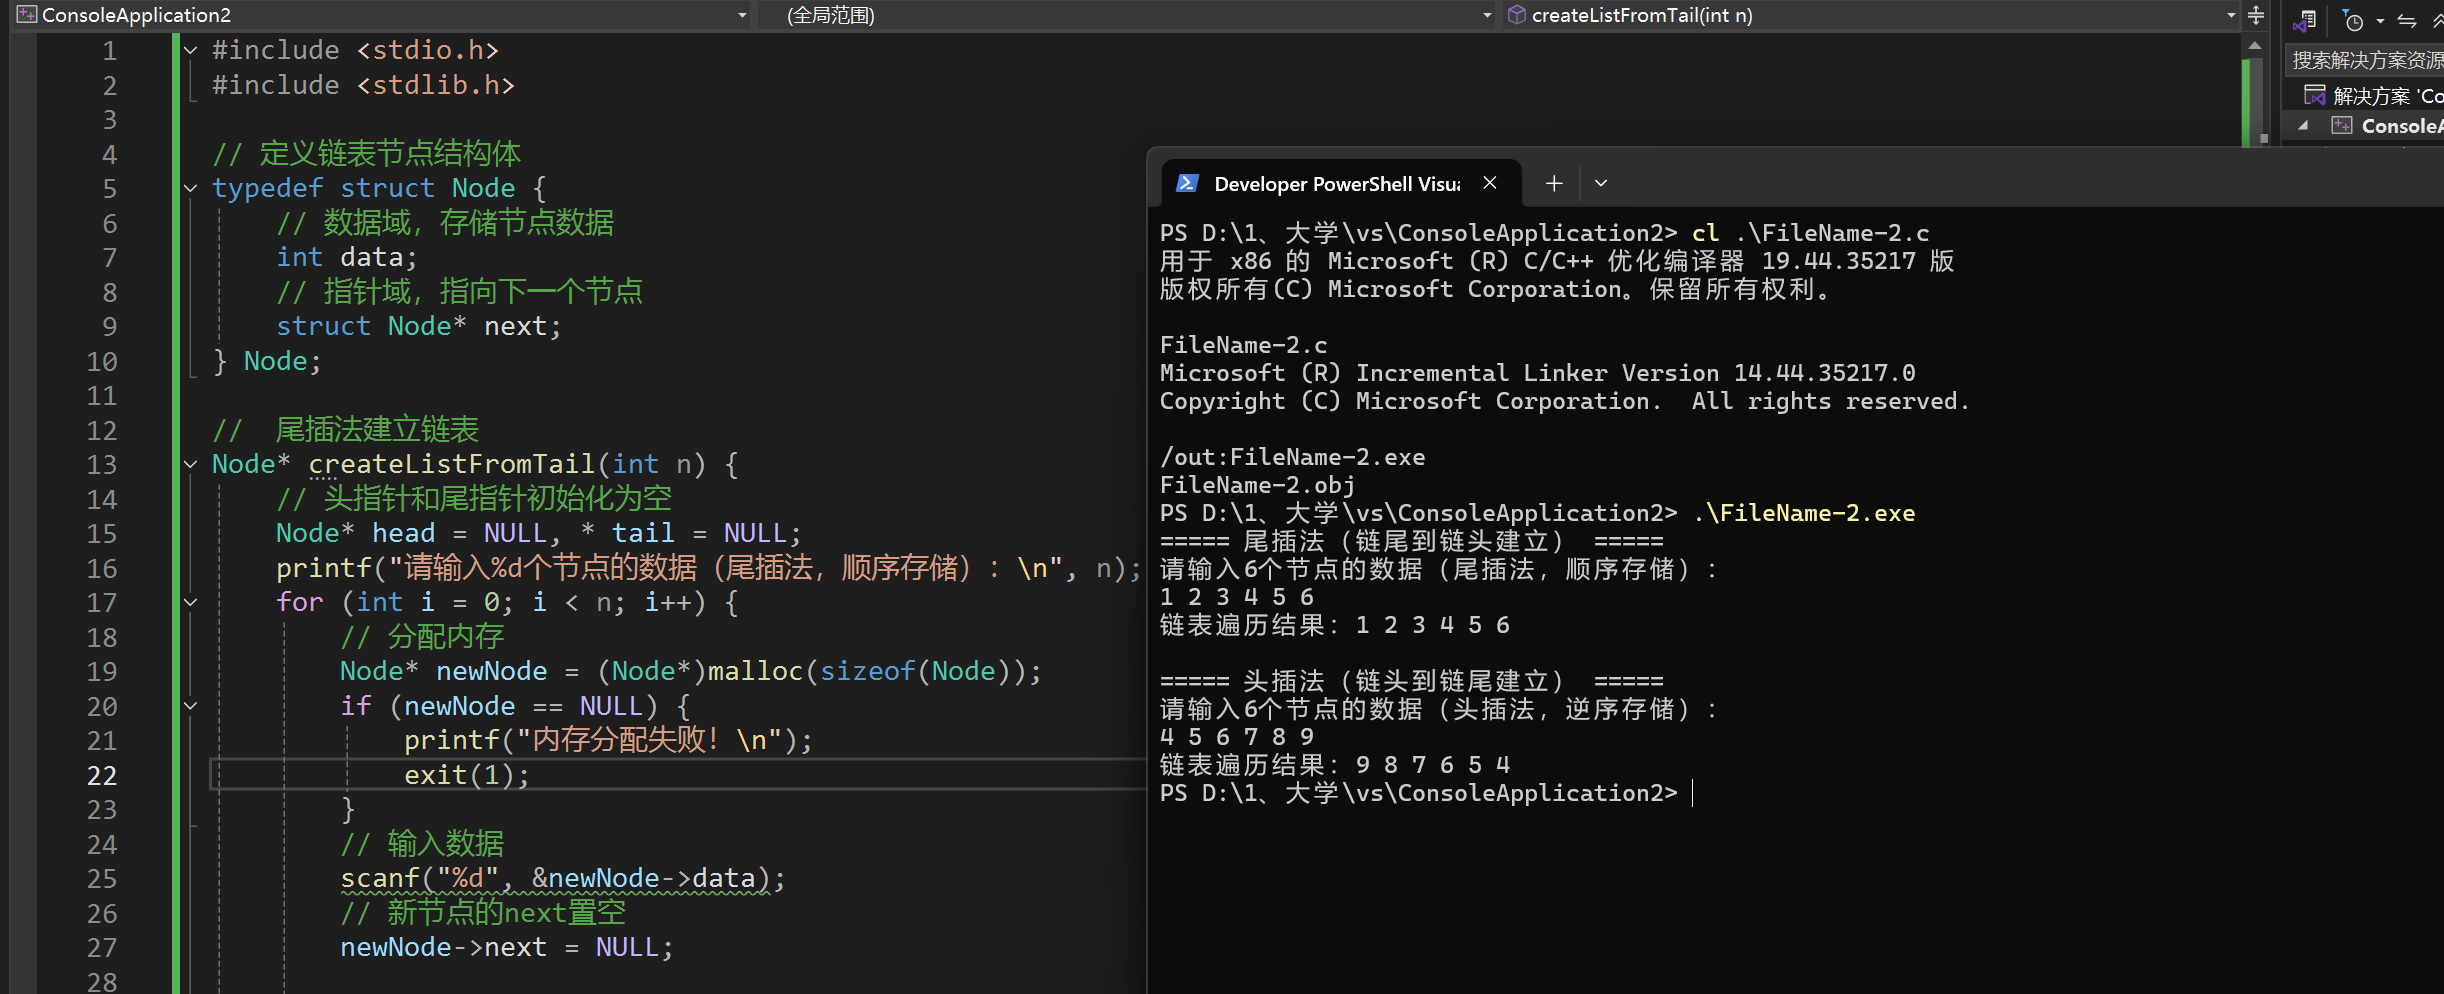Collapse the for loop at line 17

(x=190, y=602)
